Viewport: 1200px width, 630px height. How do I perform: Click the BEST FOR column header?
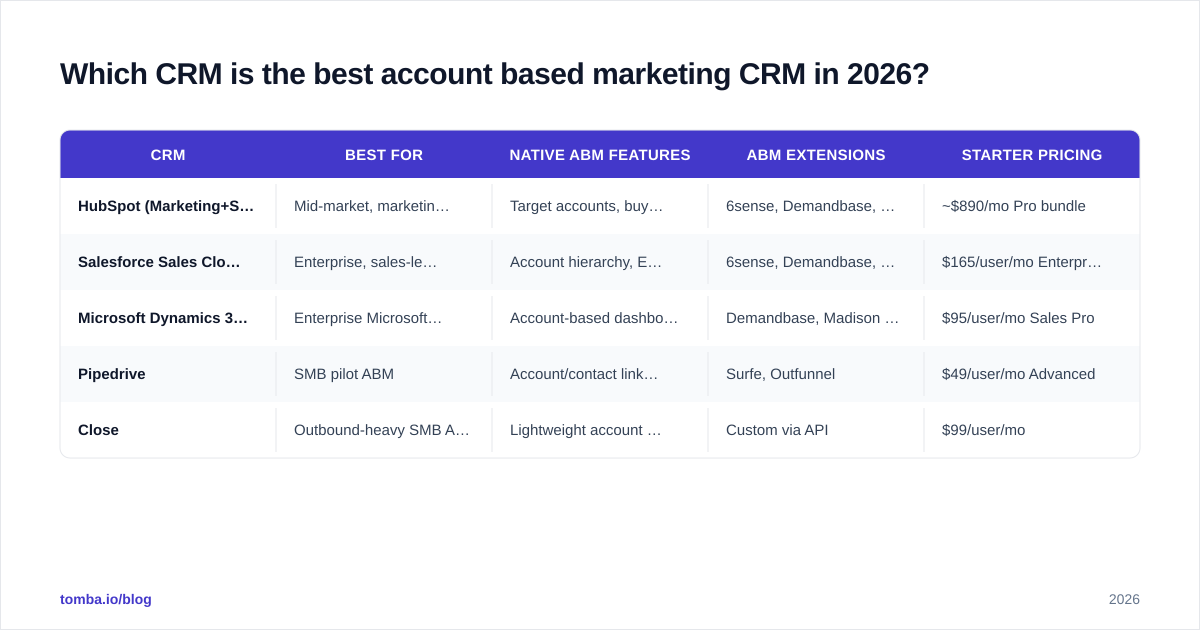click(384, 155)
